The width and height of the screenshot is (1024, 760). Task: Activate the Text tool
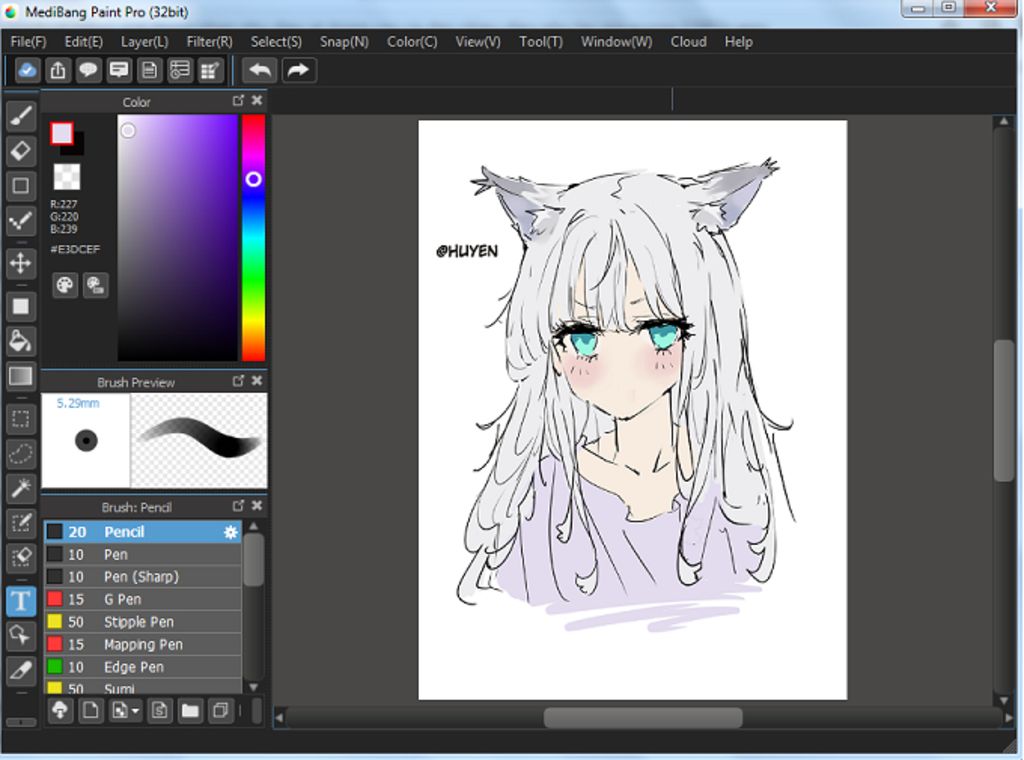click(21, 601)
